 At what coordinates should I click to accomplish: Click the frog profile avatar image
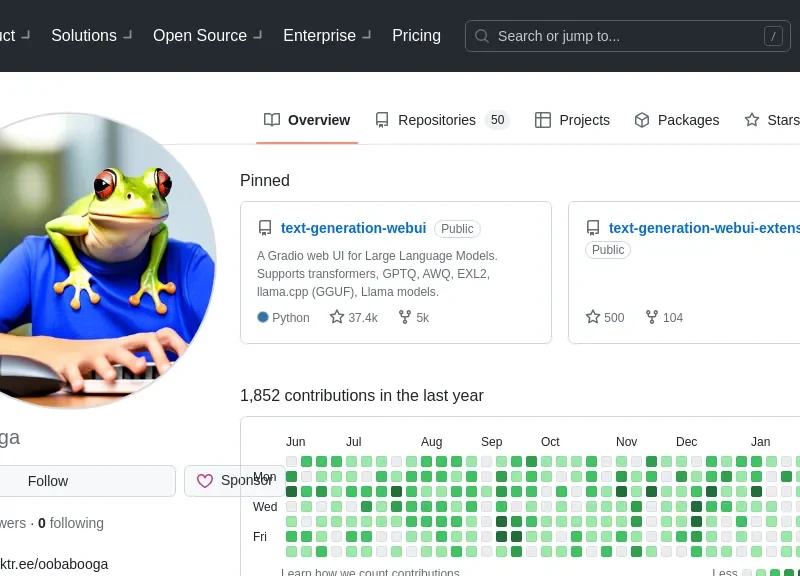[x=106, y=260]
